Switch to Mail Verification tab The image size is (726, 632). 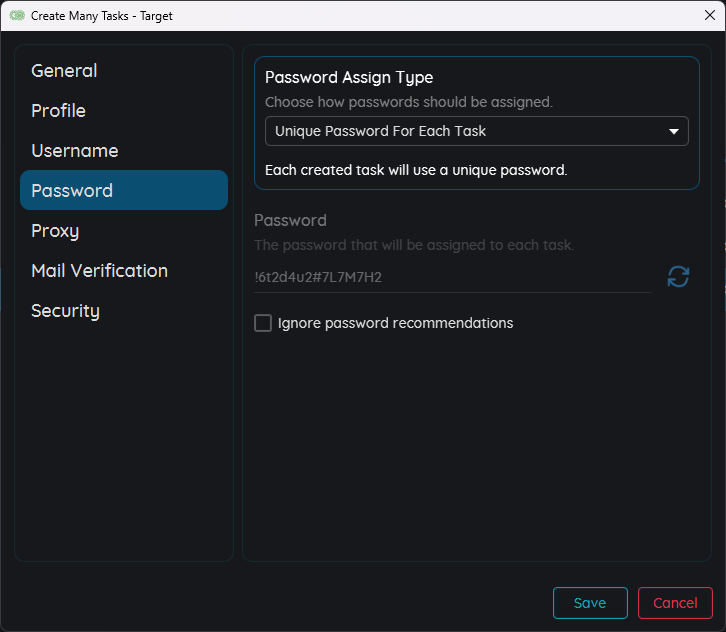pos(99,271)
